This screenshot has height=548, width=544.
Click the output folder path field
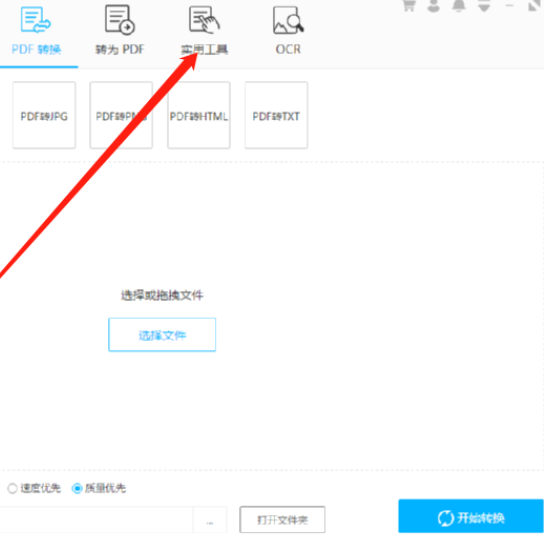point(96,520)
